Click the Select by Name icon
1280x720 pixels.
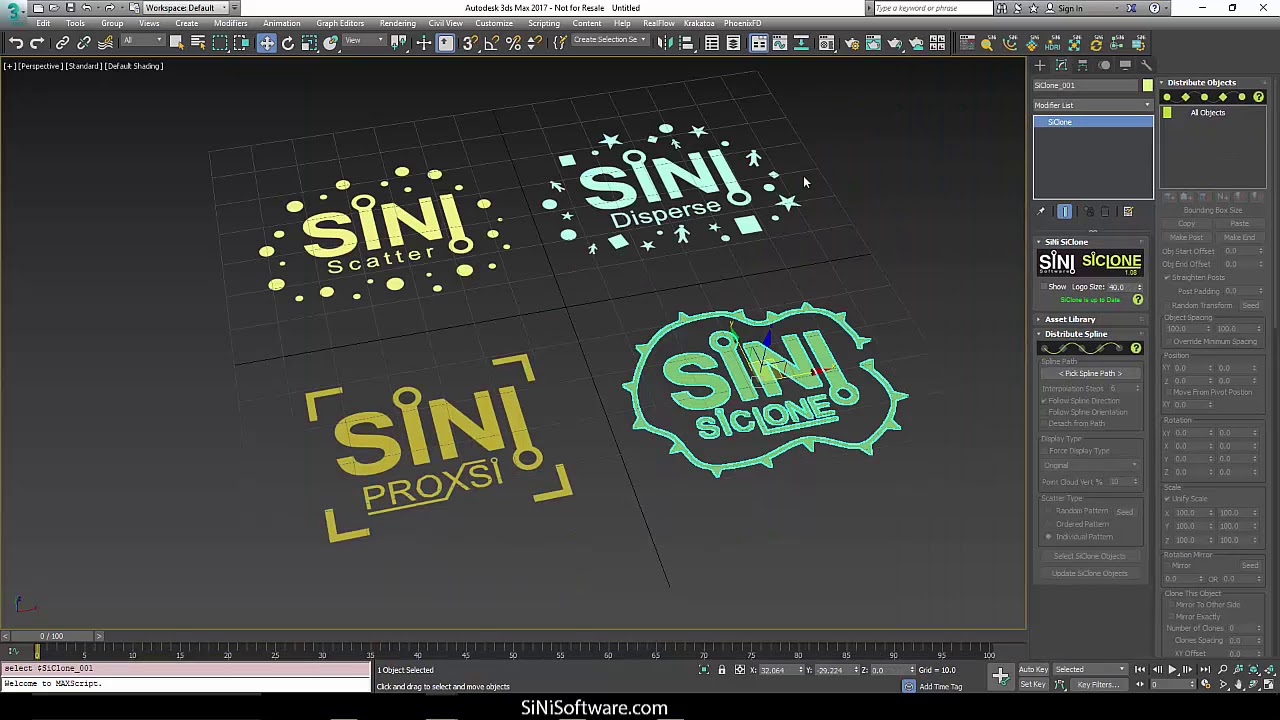click(x=198, y=43)
